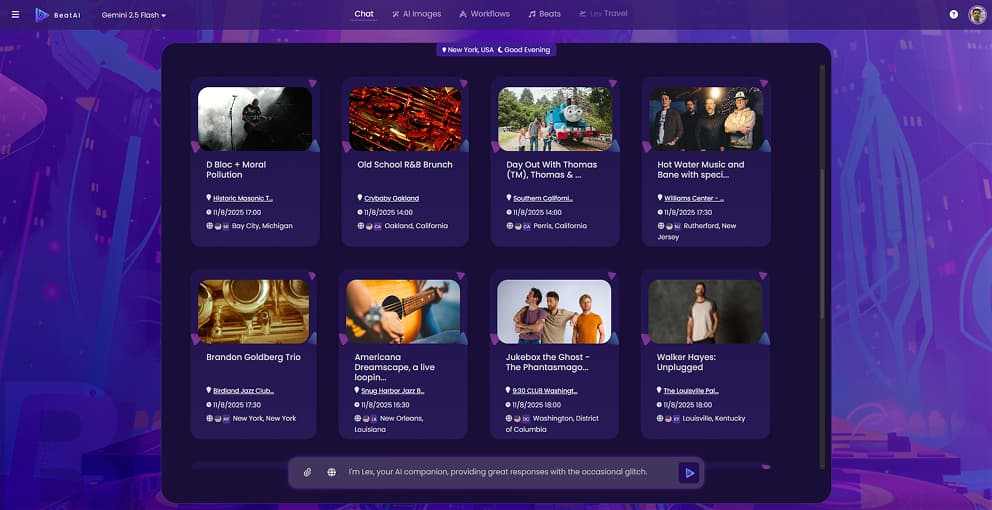The image size is (992, 510).
Task: Open the Workflows tab
Action: pos(484,14)
